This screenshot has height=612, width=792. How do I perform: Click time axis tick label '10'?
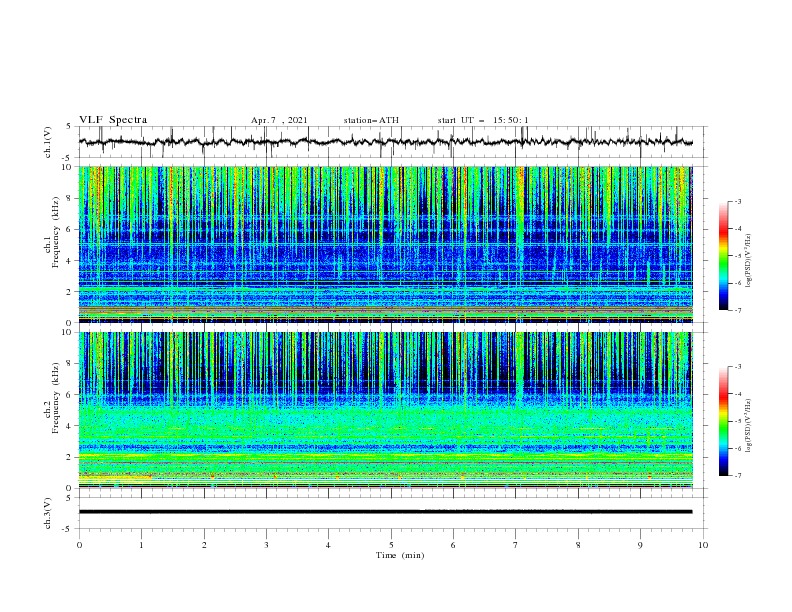coord(703,545)
